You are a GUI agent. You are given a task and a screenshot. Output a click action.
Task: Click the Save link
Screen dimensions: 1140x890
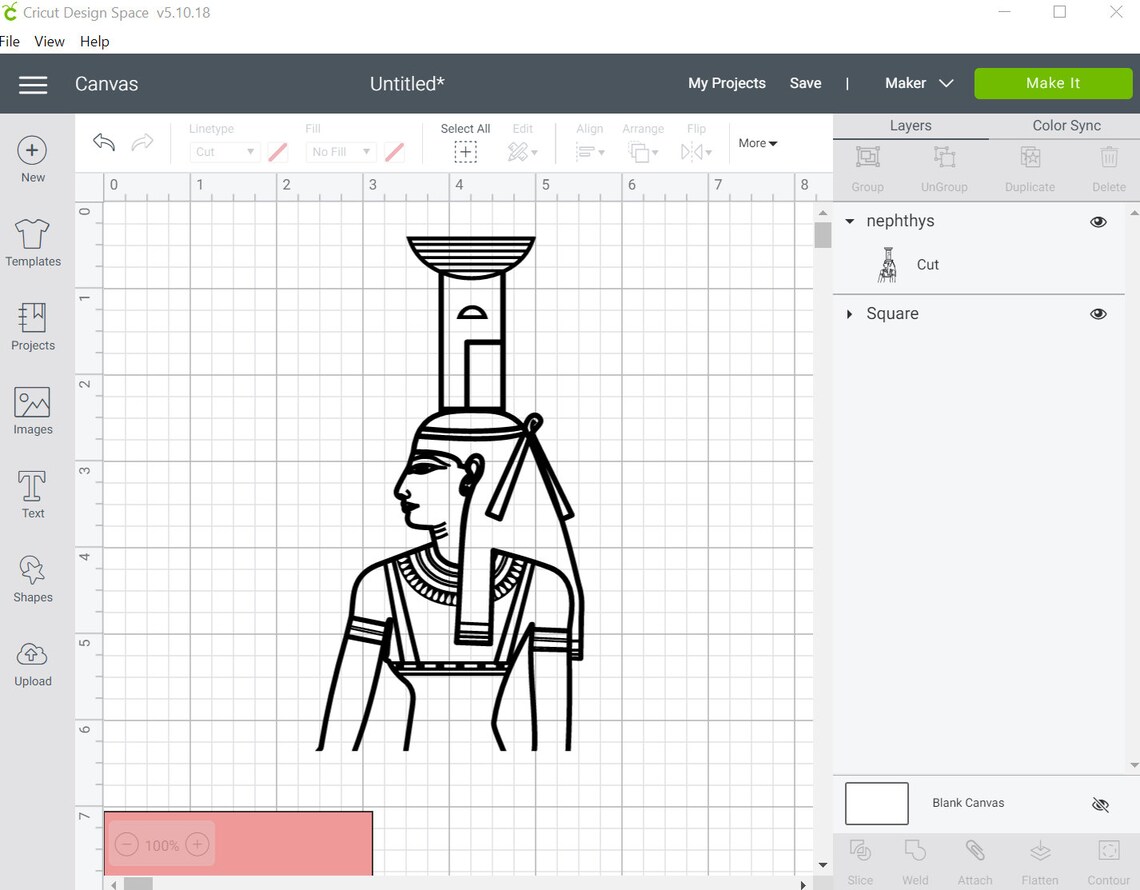[x=805, y=83]
